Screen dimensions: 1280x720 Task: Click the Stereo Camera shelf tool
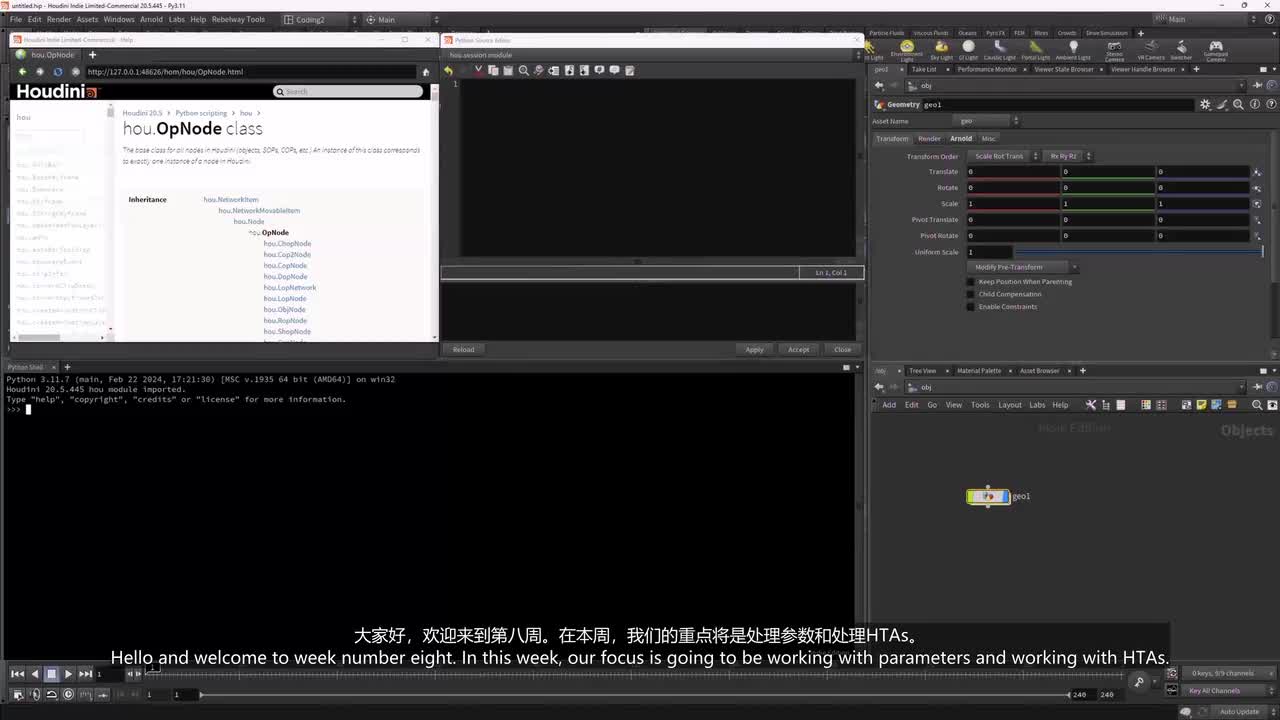pos(1114,50)
